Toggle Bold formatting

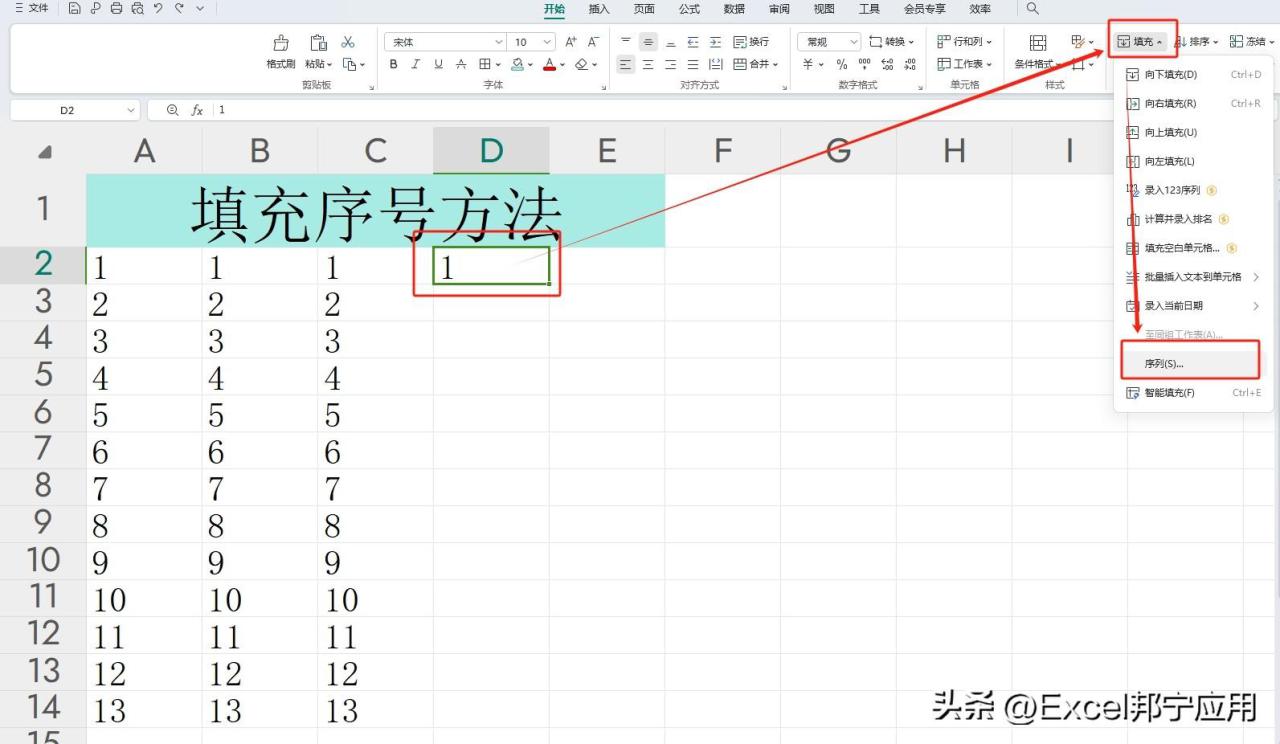pos(393,64)
